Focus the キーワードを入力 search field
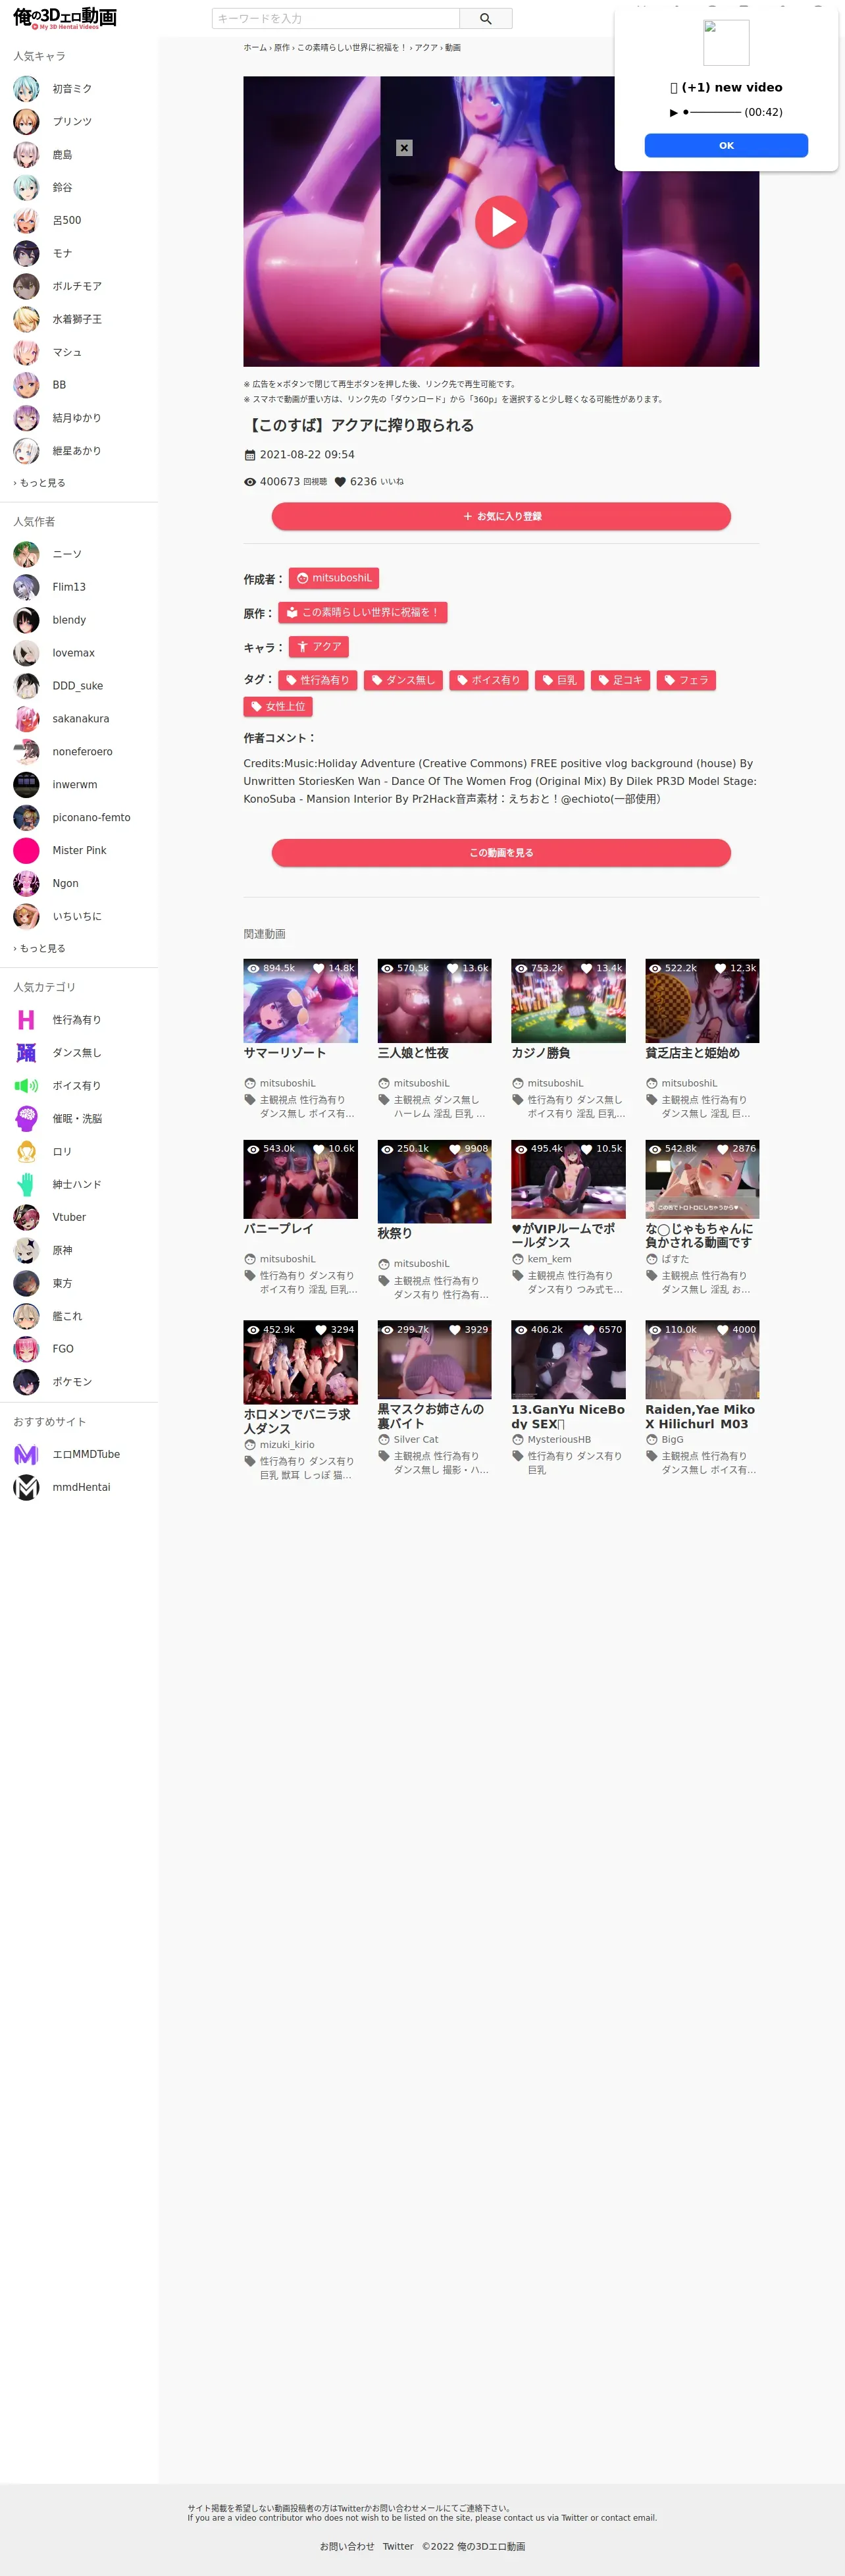Image resolution: width=845 pixels, height=2576 pixels. click(336, 19)
